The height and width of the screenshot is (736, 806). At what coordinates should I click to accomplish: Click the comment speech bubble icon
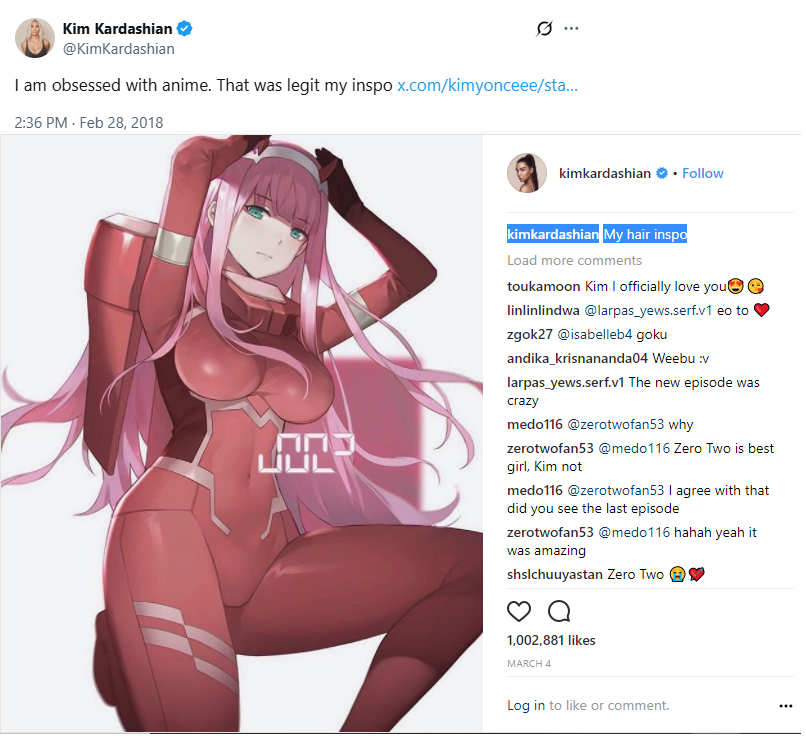(x=559, y=611)
